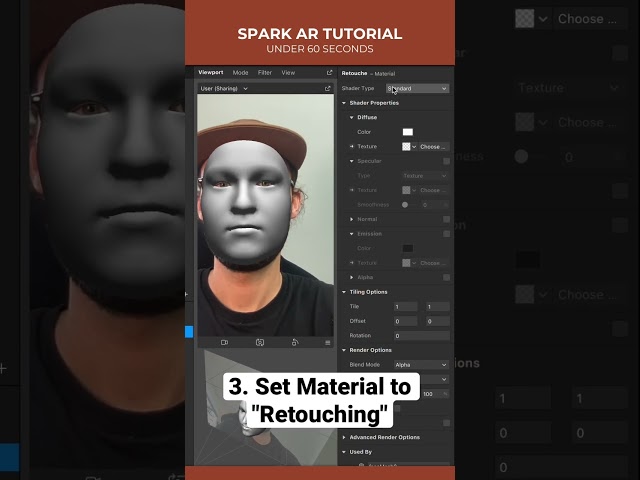Open the Specular Type dropdown
The height and width of the screenshot is (480, 640).
click(x=424, y=176)
